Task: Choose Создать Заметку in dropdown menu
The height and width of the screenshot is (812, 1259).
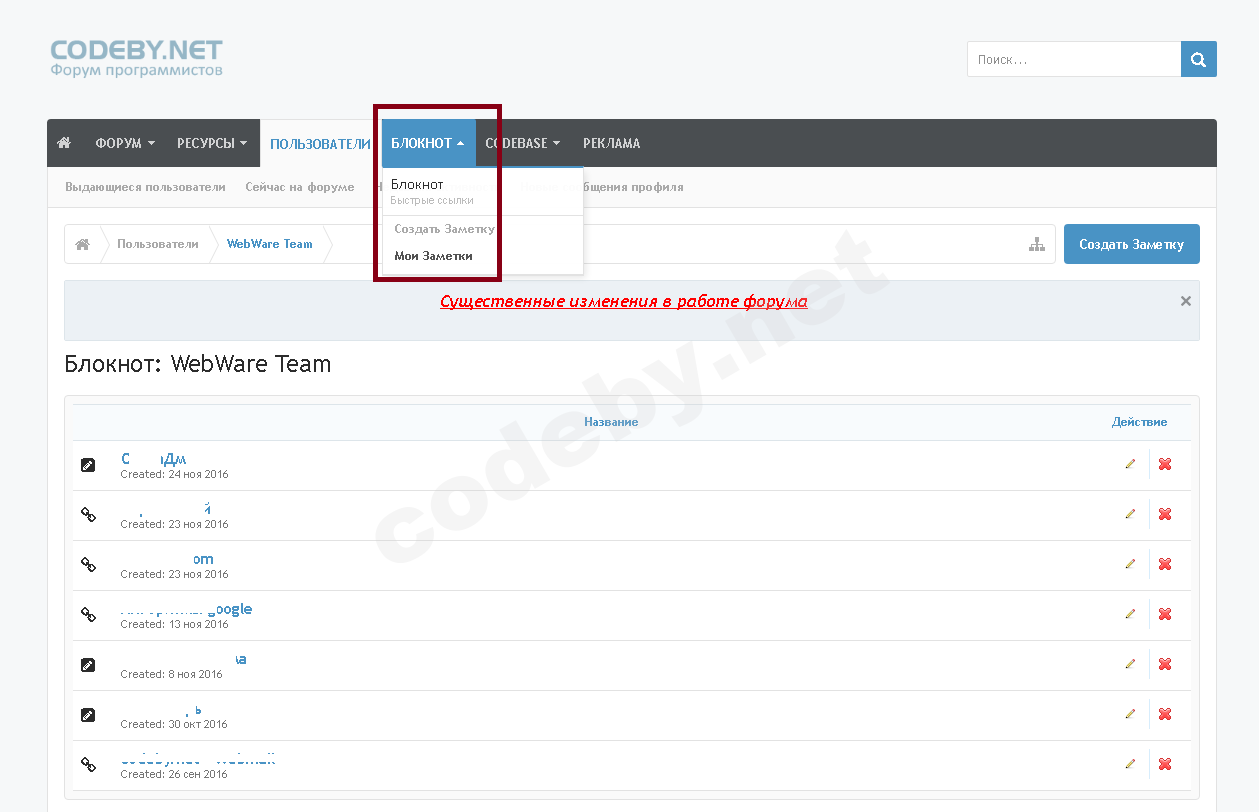Action: coord(444,229)
